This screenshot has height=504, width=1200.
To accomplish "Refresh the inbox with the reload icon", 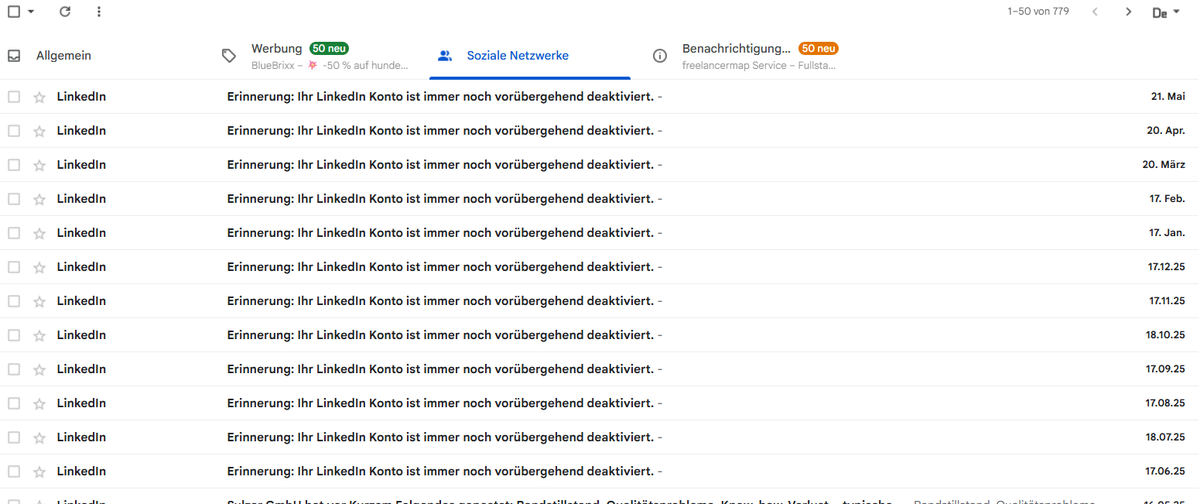I will pyautogui.click(x=65, y=12).
